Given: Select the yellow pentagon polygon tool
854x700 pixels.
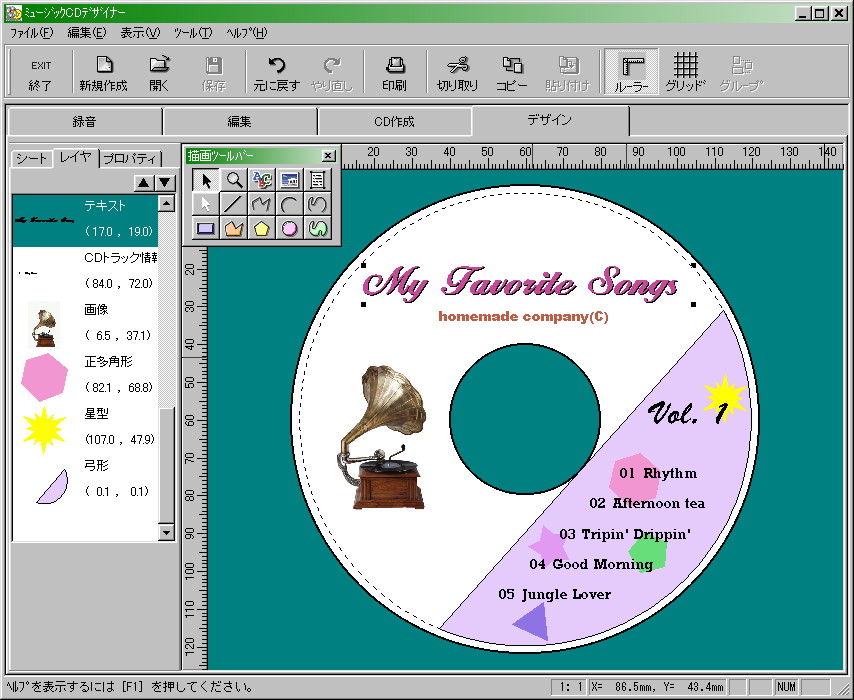Looking at the screenshot, I should tap(262, 228).
